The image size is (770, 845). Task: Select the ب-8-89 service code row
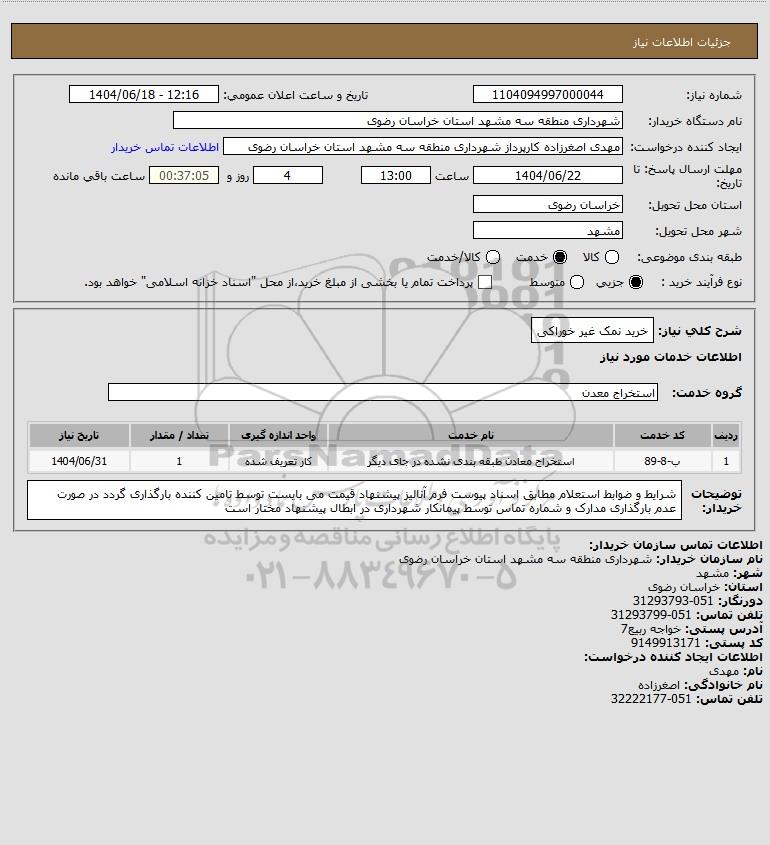[385, 461]
